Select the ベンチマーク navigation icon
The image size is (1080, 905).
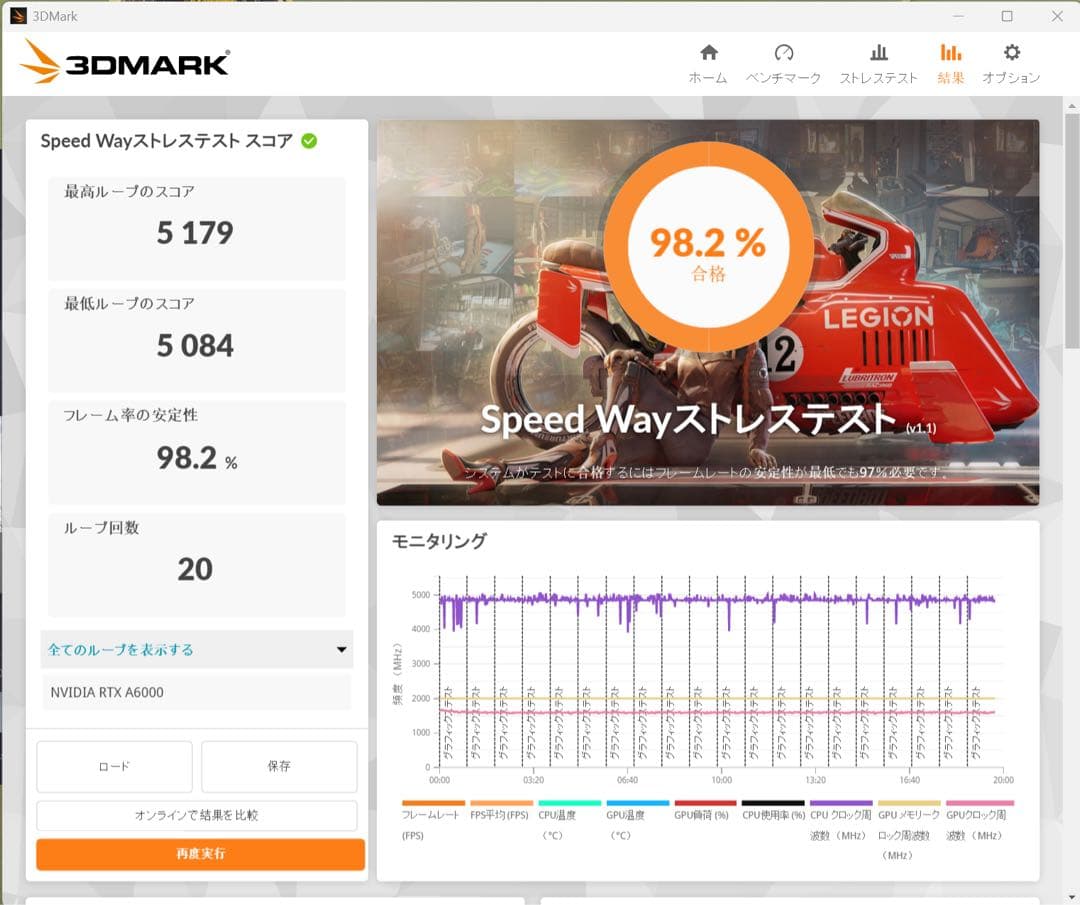(786, 52)
